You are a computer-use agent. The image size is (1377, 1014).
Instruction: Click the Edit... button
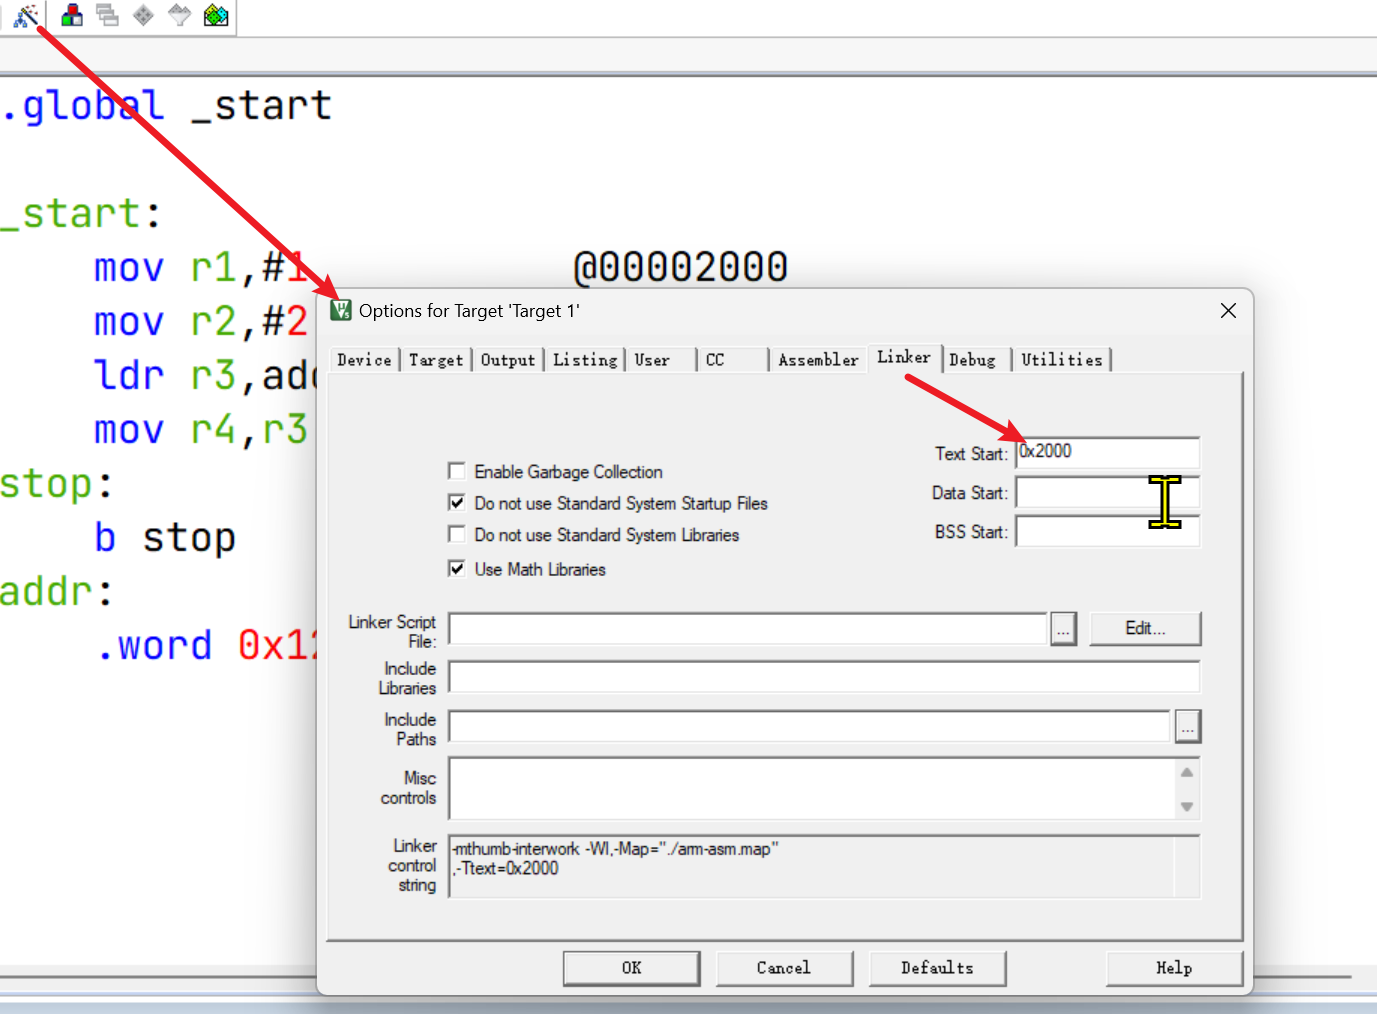coord(1145,628)
